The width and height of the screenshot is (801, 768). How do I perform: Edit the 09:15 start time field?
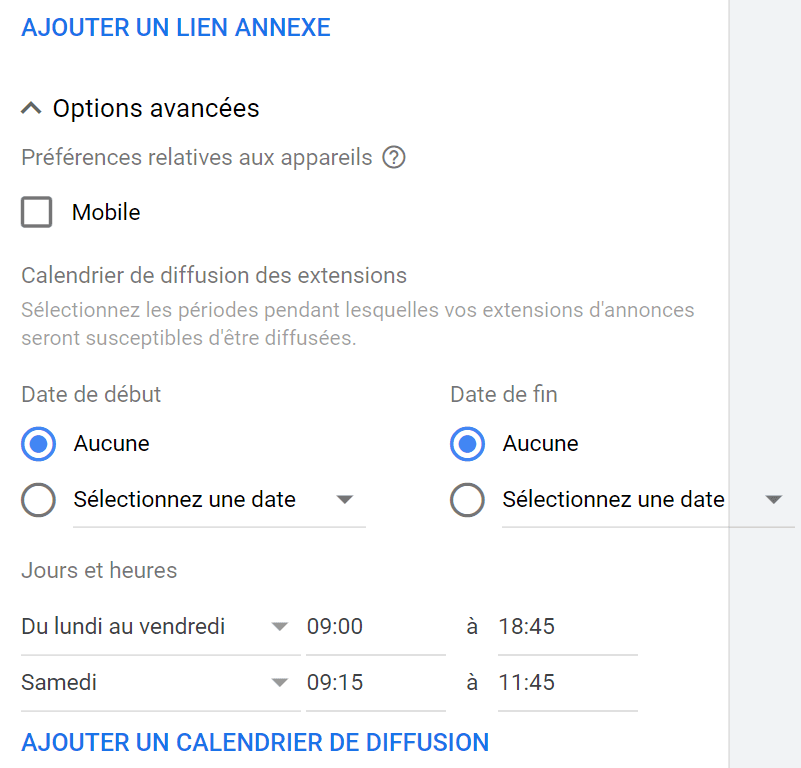pos(375,683)
